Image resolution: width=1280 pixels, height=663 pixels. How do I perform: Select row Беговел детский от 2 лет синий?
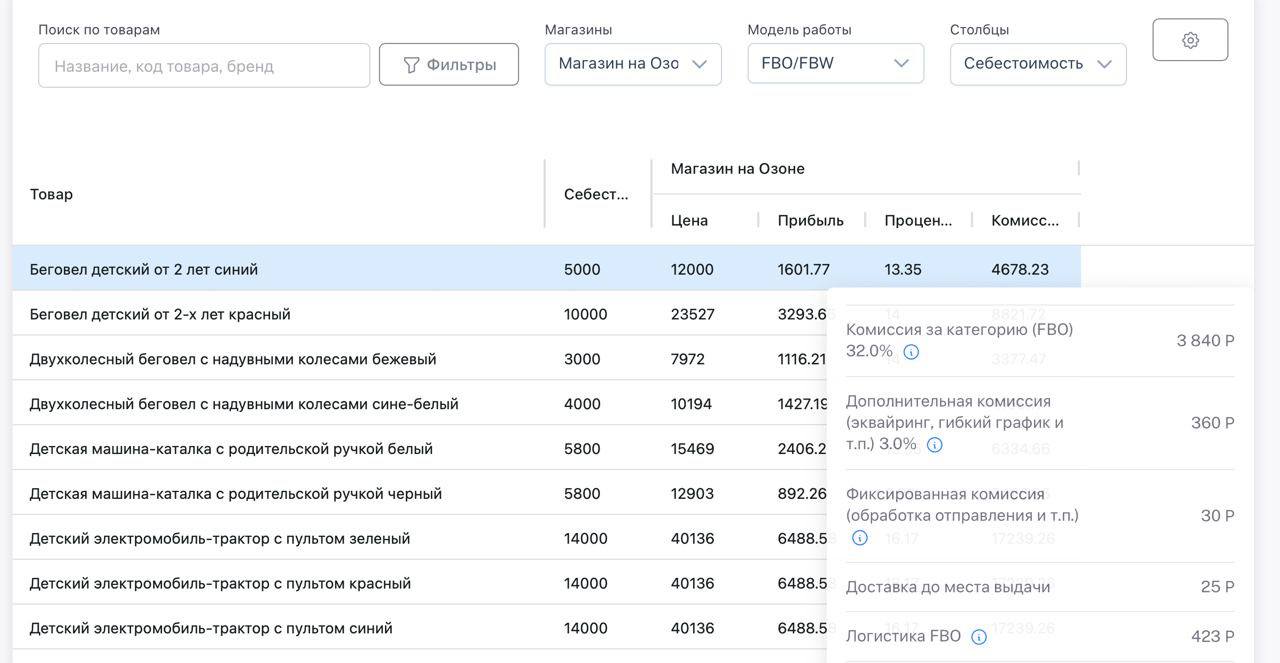click(546, 269)
